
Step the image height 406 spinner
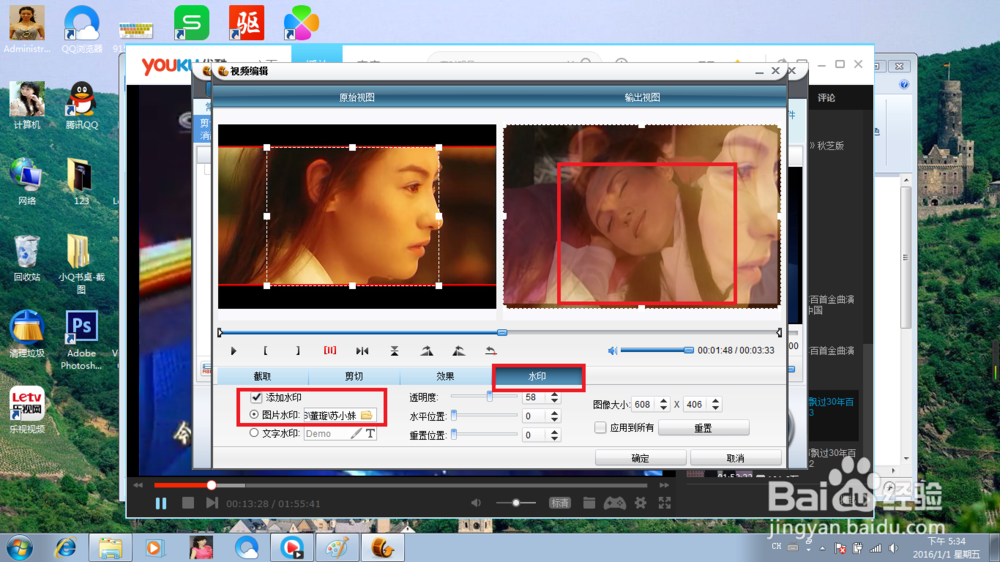(x=715, y=404)
